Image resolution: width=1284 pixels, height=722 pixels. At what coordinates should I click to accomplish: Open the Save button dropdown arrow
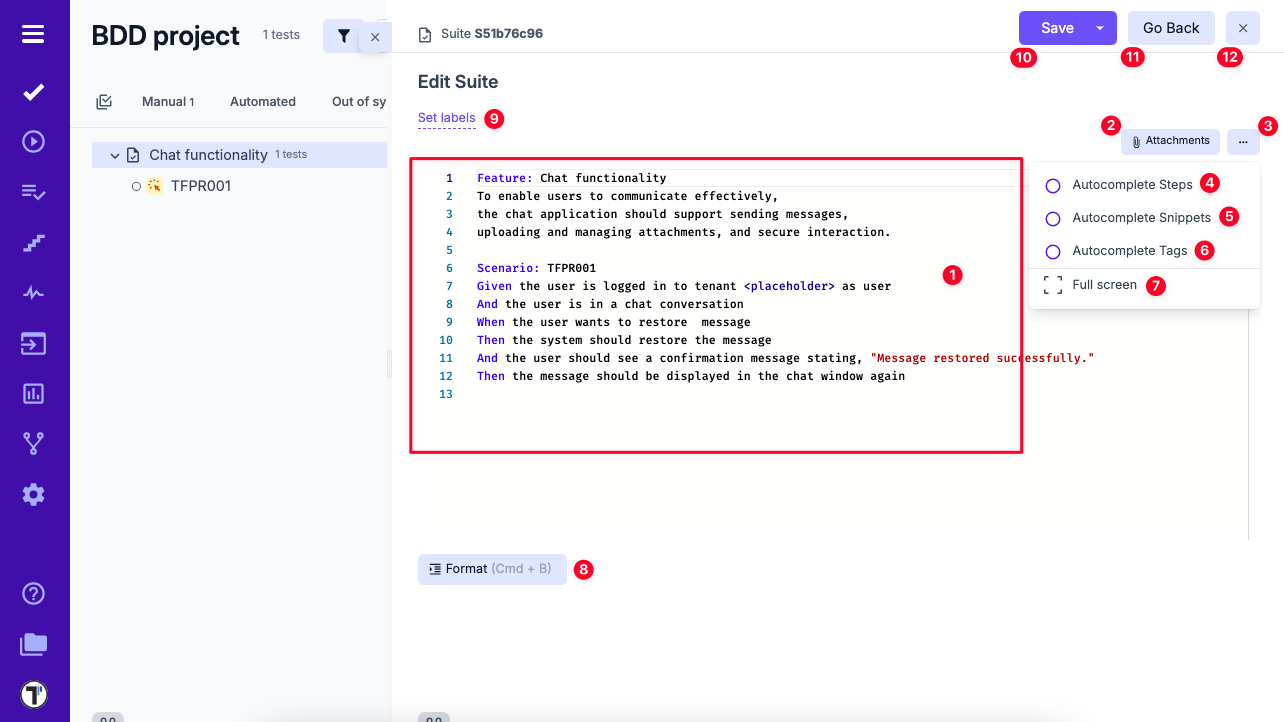click(x=1102, y=28)
